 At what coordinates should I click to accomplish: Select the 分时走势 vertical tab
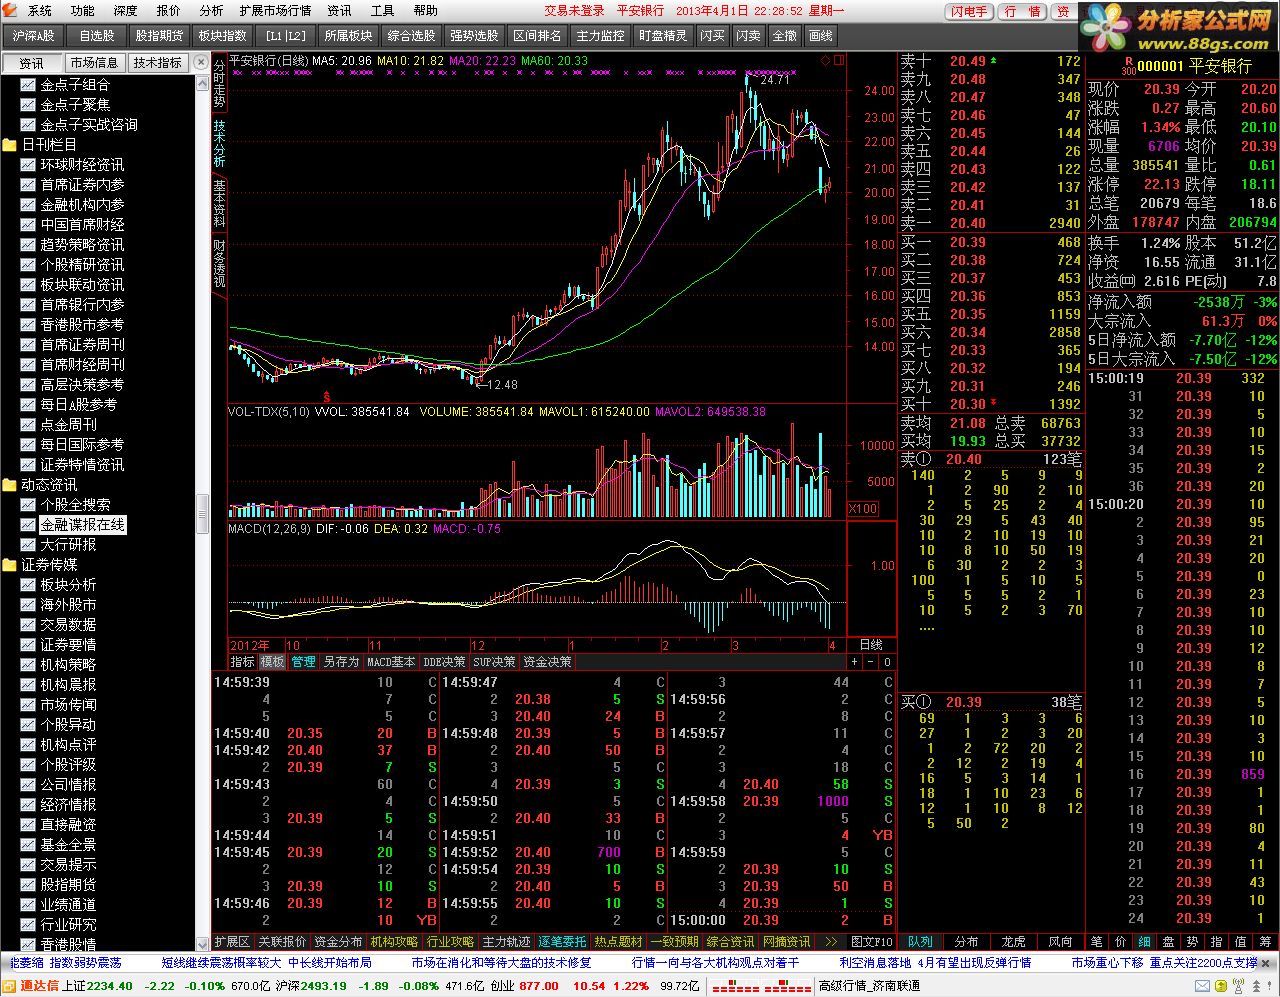click(x=219, y=83)
